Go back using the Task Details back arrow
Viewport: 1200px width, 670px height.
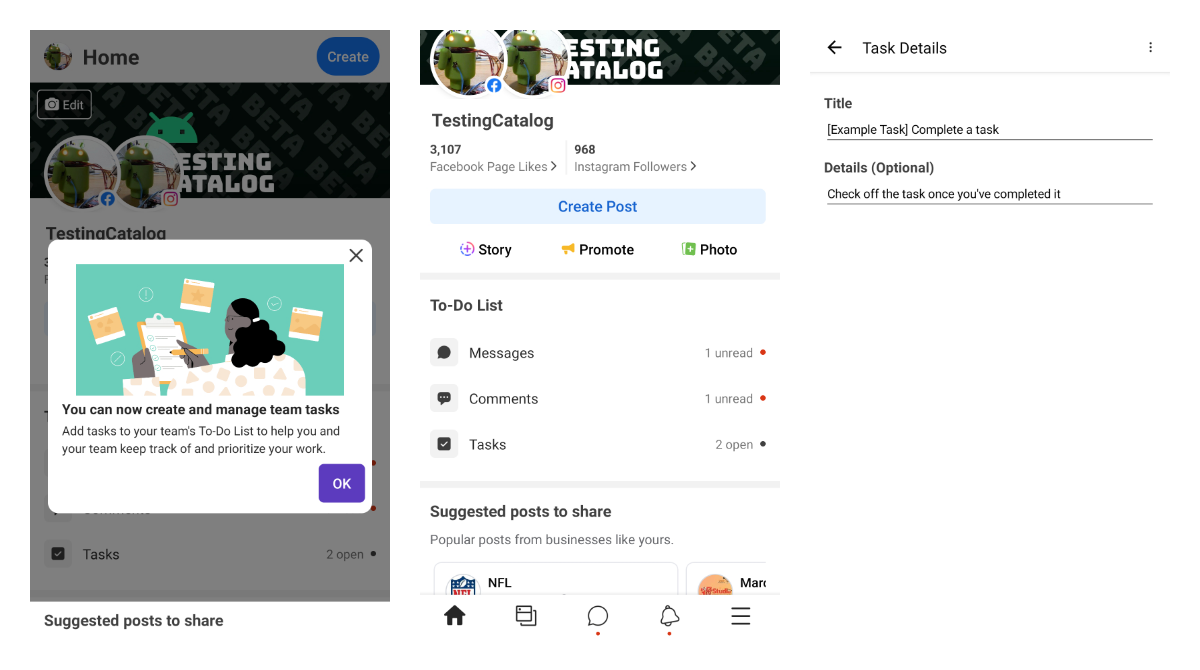[x=835, y=47]
